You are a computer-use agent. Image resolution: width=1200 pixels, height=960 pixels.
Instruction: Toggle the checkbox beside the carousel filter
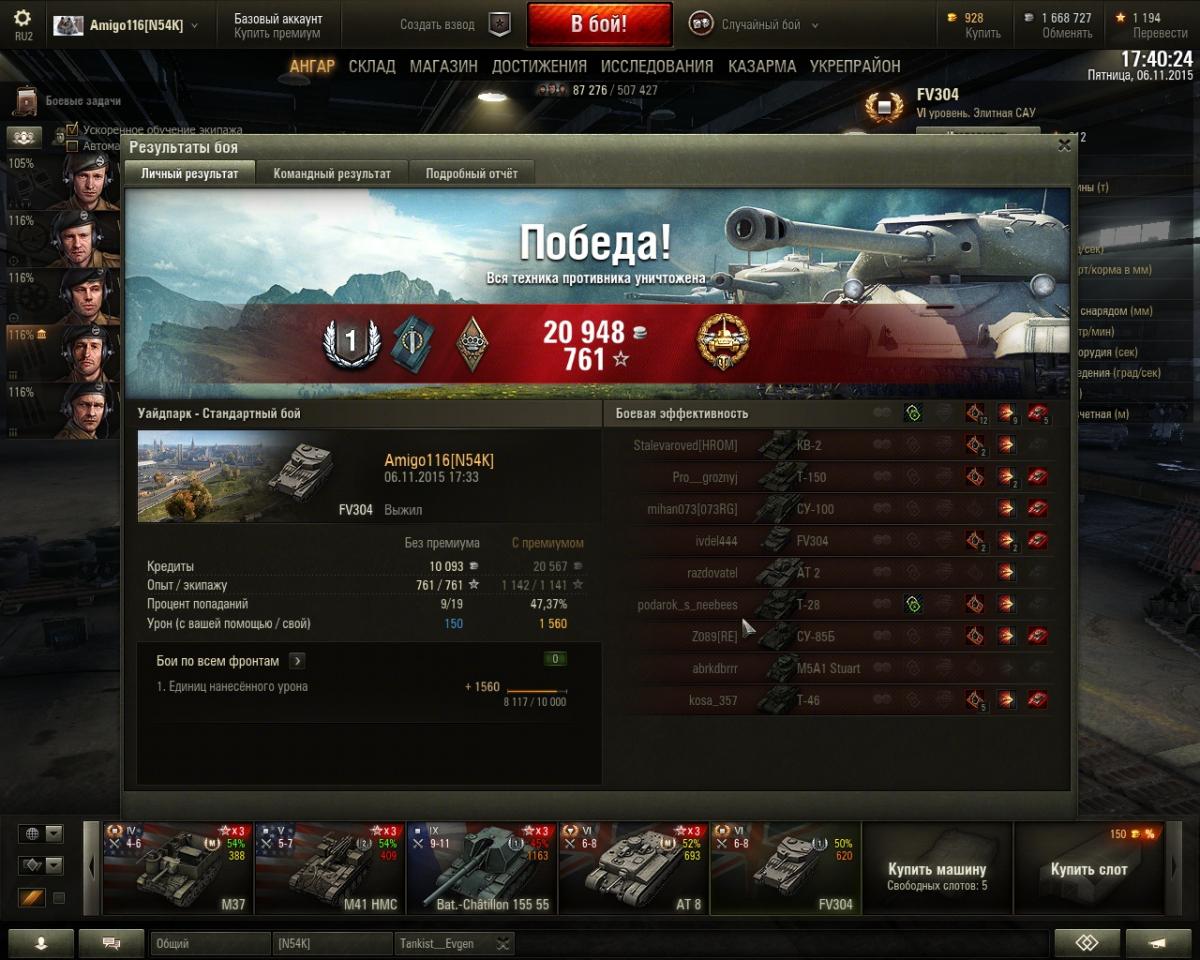(59, 898)
